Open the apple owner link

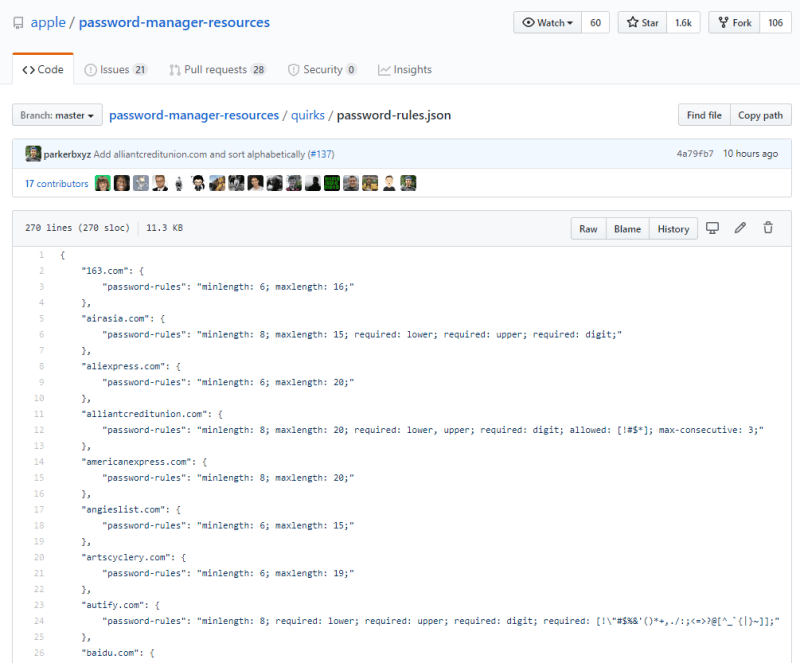pos(48,22)
